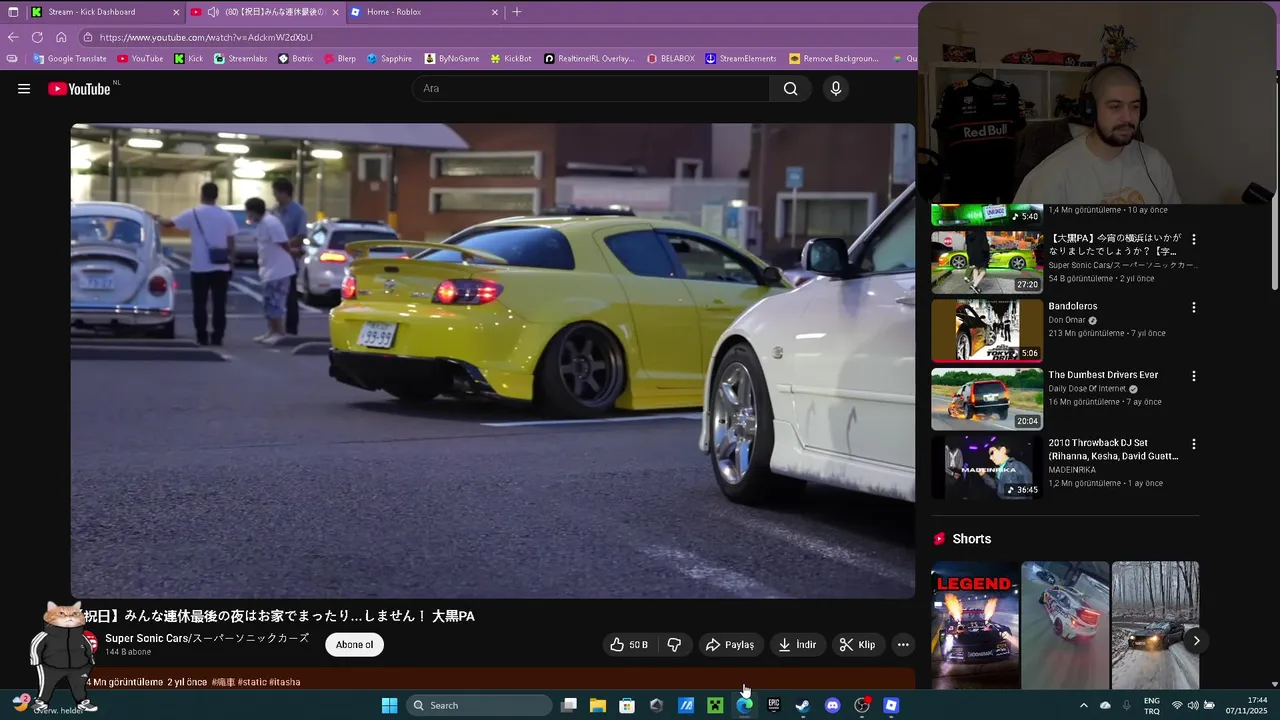Open Epic Games Launcher from the taskbar
The width and height of the screenshot is (1280, 720).
[x=774, y=705]
